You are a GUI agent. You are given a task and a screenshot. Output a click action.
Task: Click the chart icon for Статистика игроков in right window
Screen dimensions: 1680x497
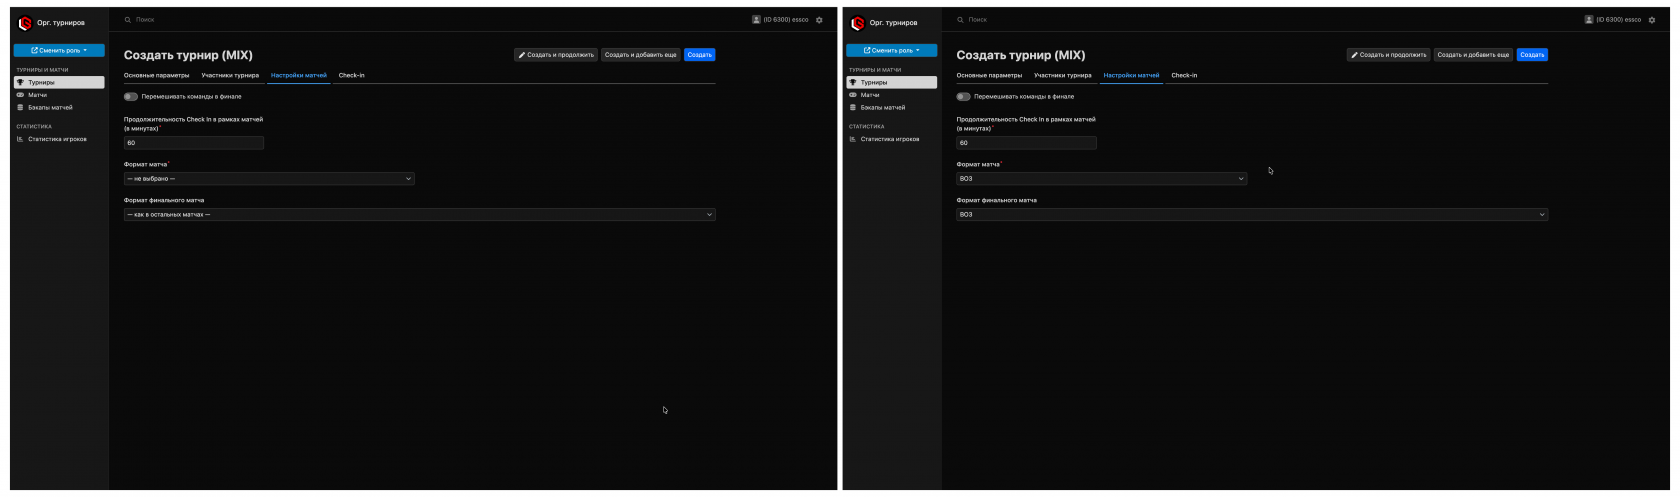[853, 139]
